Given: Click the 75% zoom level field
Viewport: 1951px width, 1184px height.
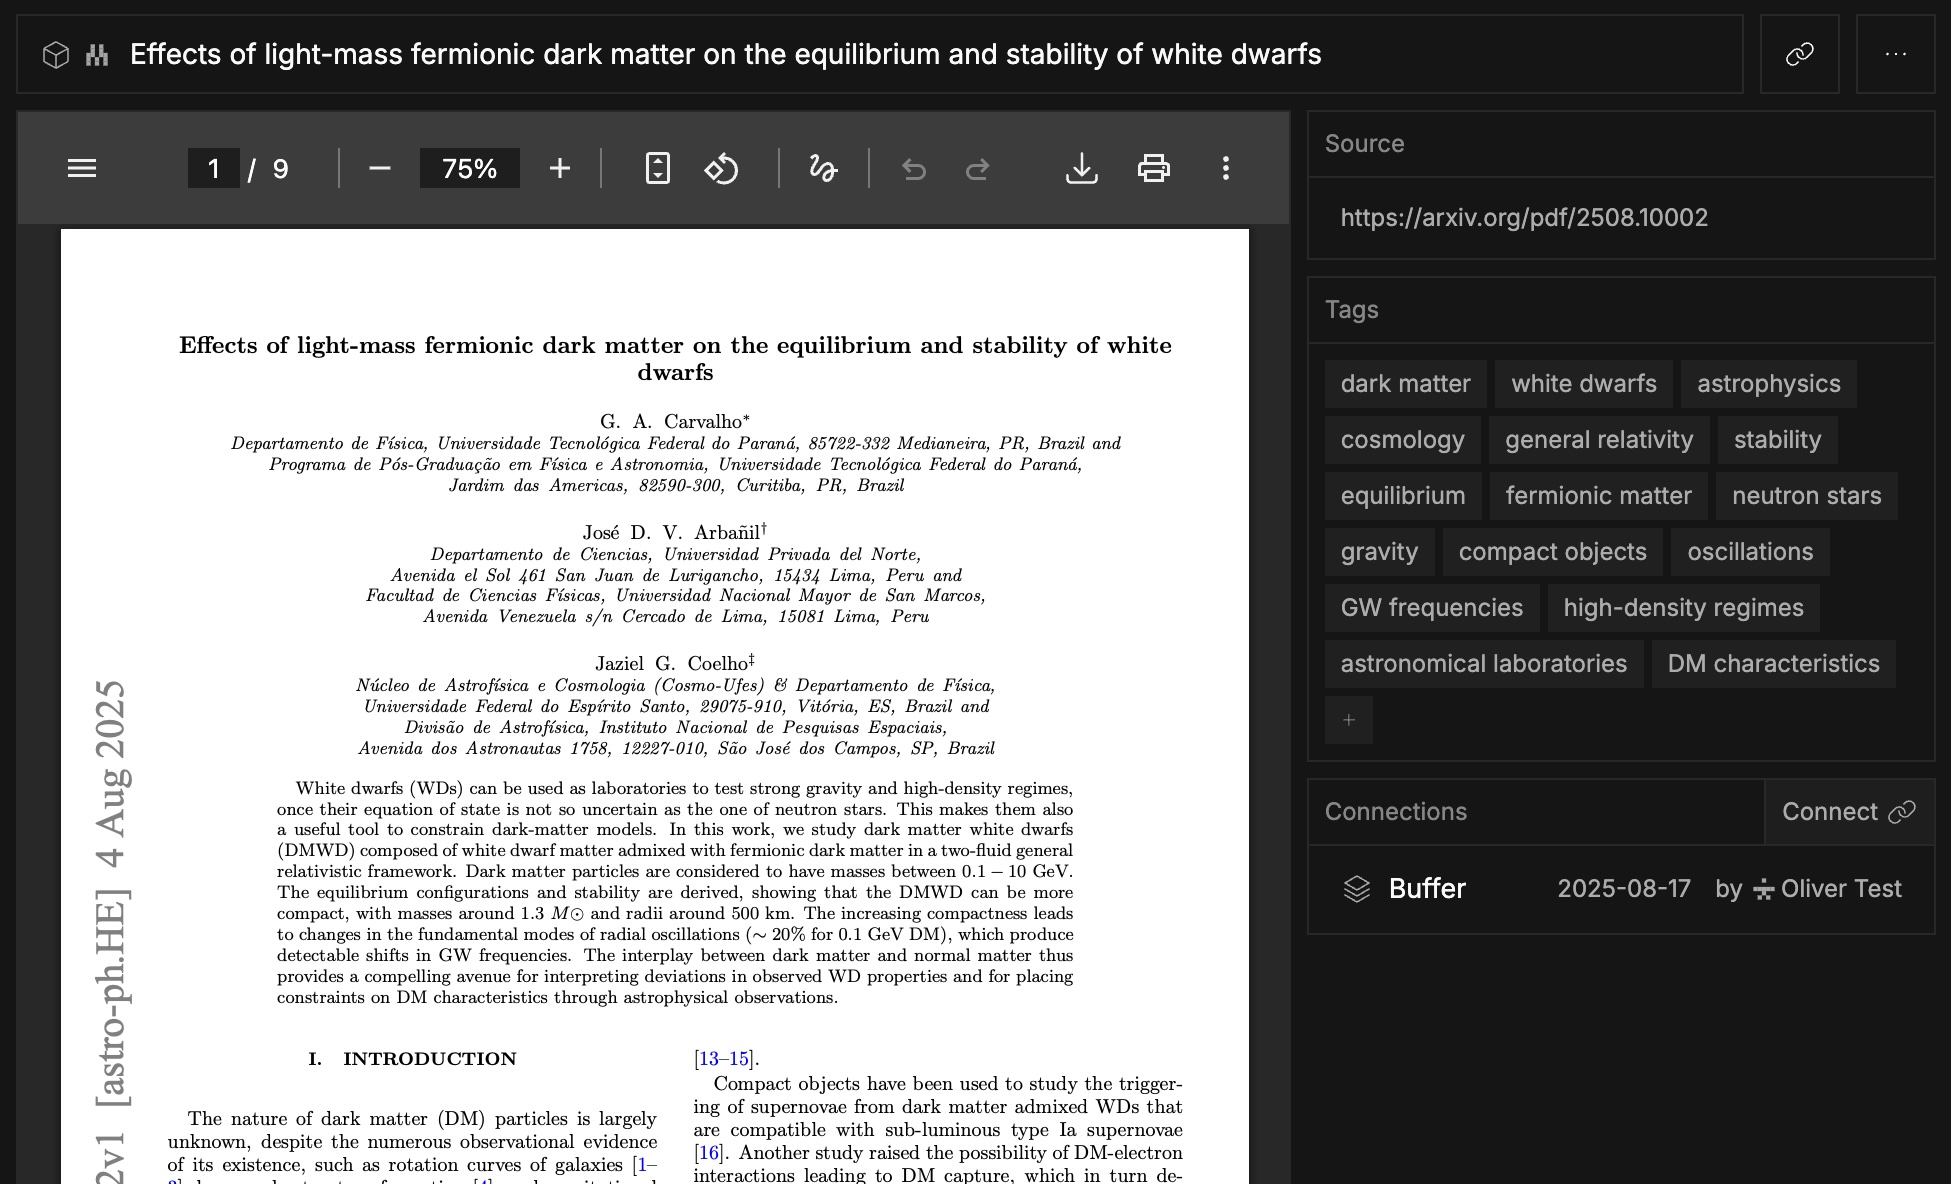Looking at the screenshot, I should click(469, 168).
